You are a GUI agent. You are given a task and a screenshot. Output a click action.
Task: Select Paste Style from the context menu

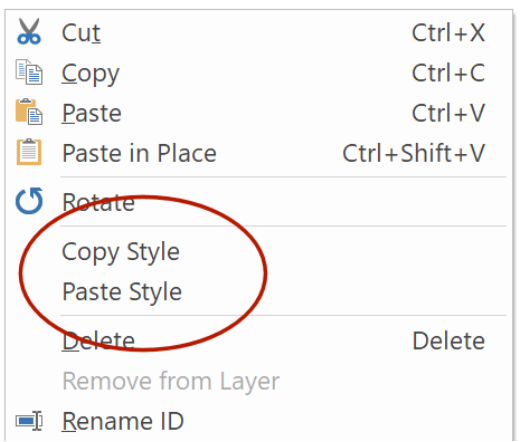(x=122, y=292)
